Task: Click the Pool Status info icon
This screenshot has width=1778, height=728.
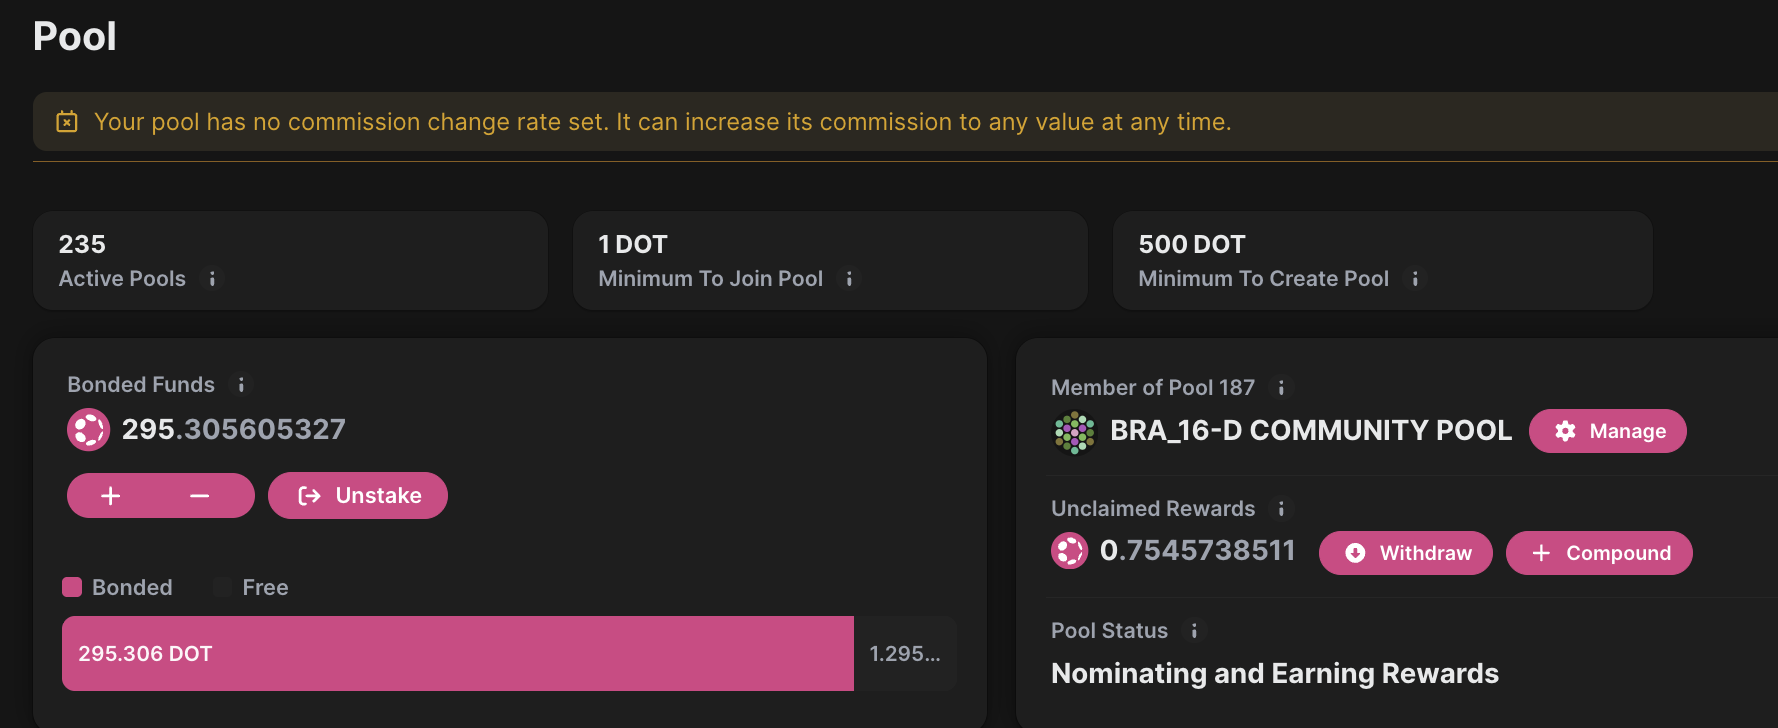Action: (x=1194, y=631)
